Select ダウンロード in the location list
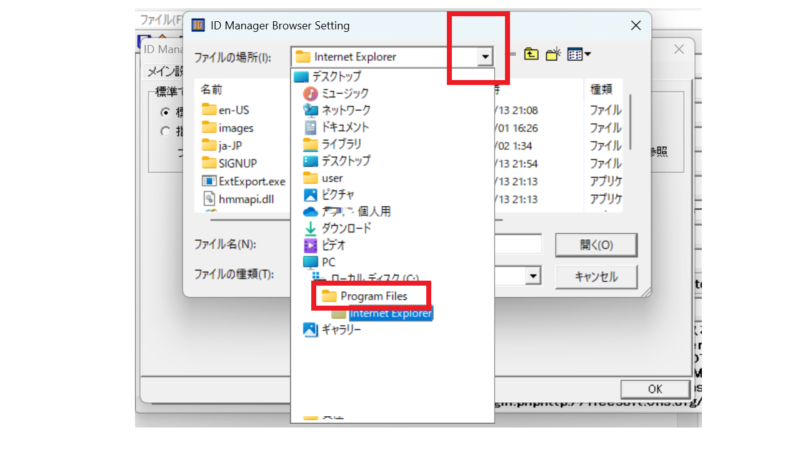The image size is (800, 450). [337, 229]
